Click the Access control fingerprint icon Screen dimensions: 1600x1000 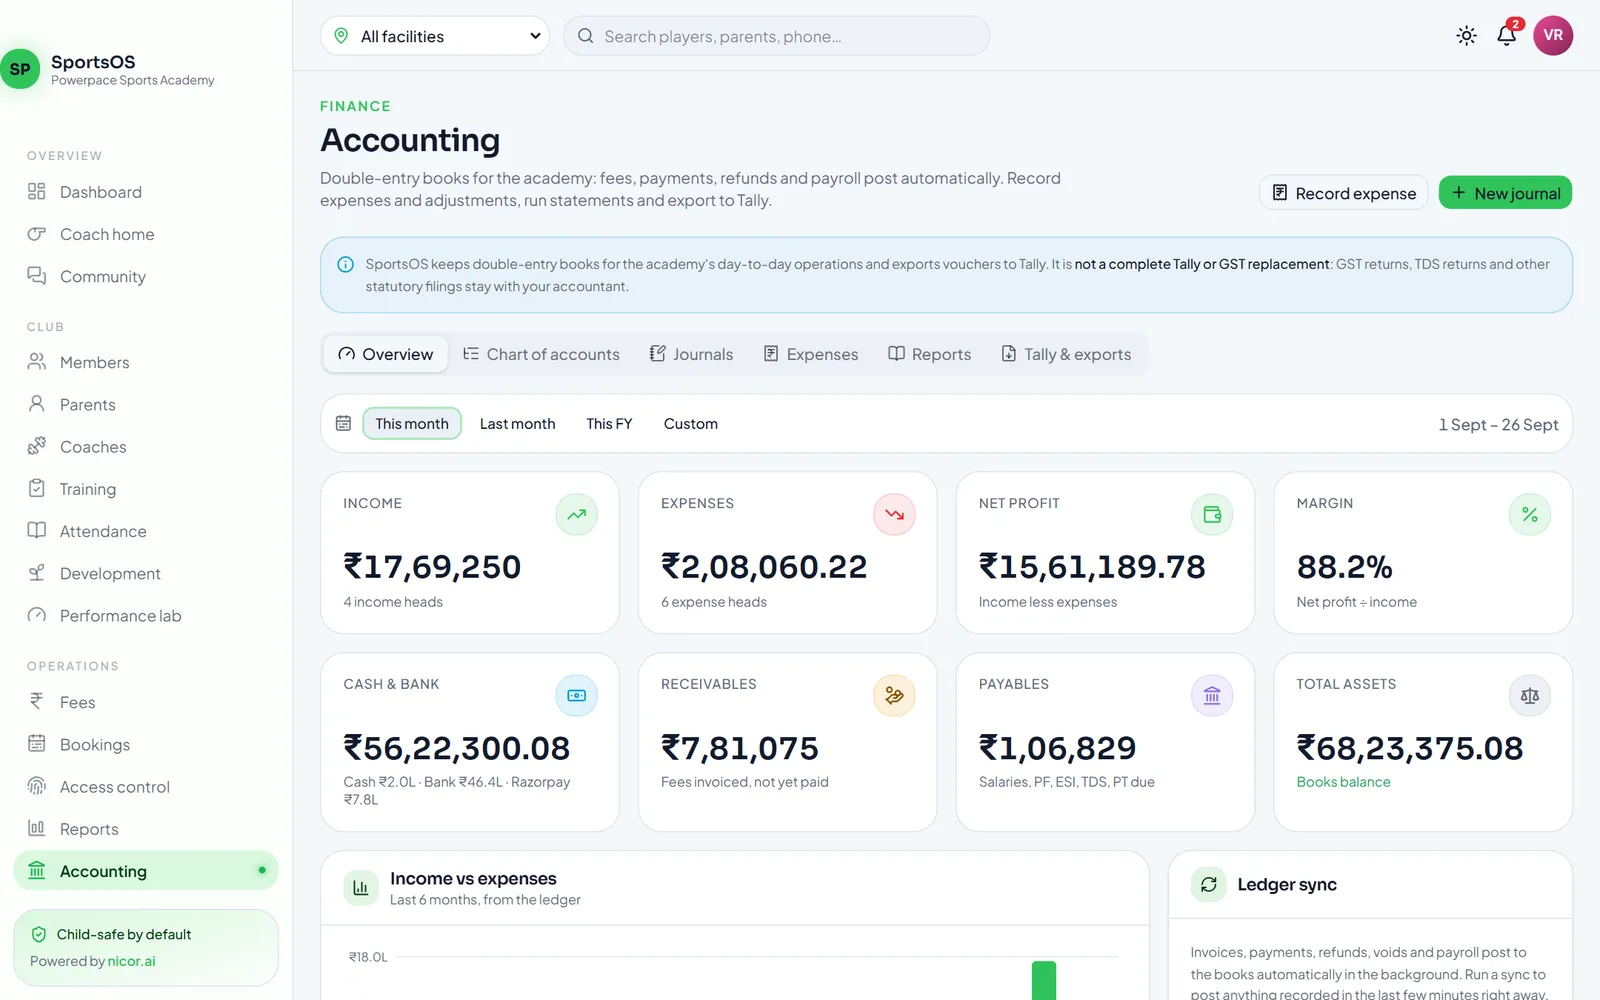point(37,787)
